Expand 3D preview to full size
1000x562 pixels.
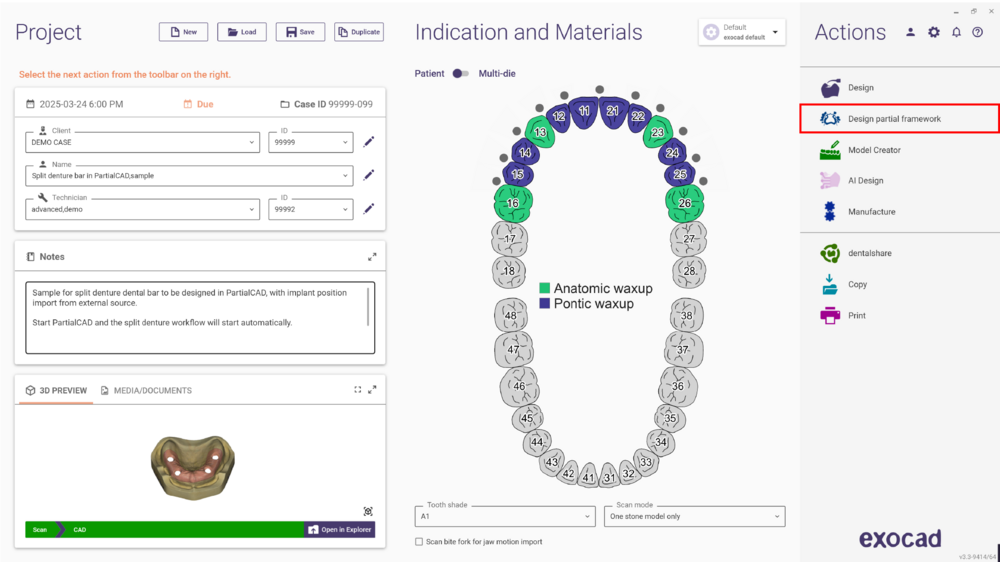click(372, 389)
